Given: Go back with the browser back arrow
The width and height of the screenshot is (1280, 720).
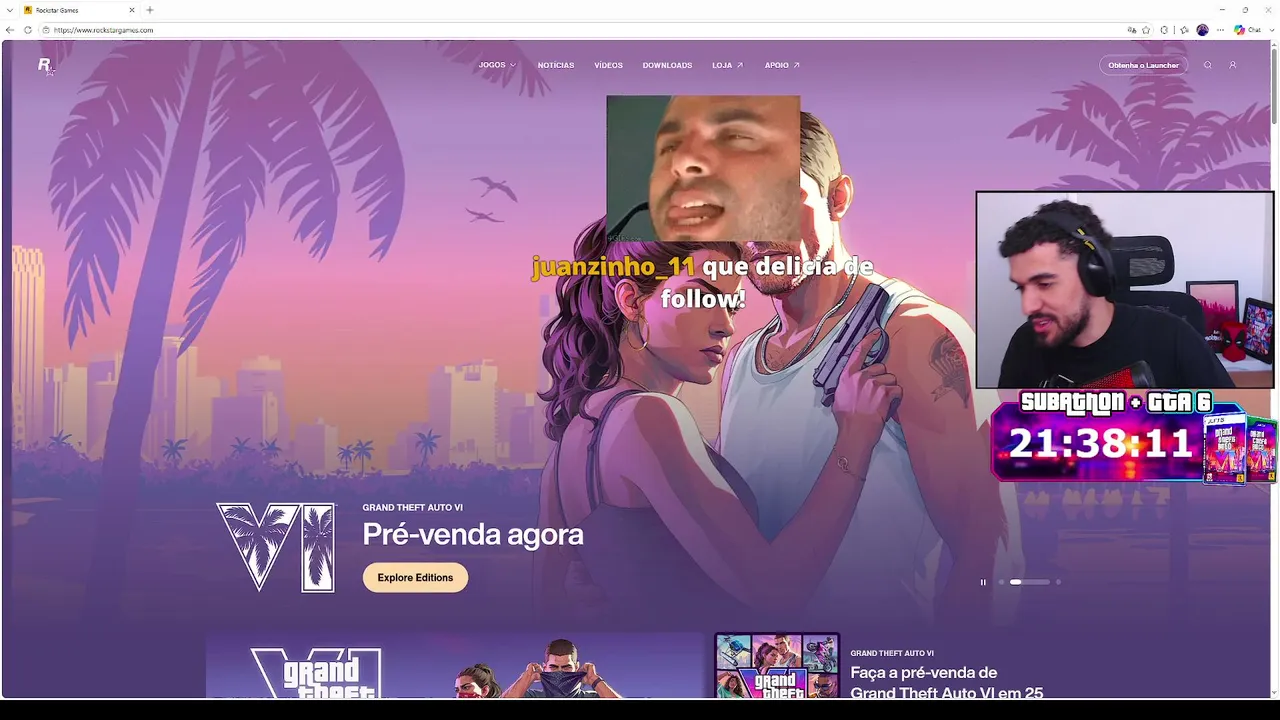Looking at the screenshot, I should (x=10, y=30).
